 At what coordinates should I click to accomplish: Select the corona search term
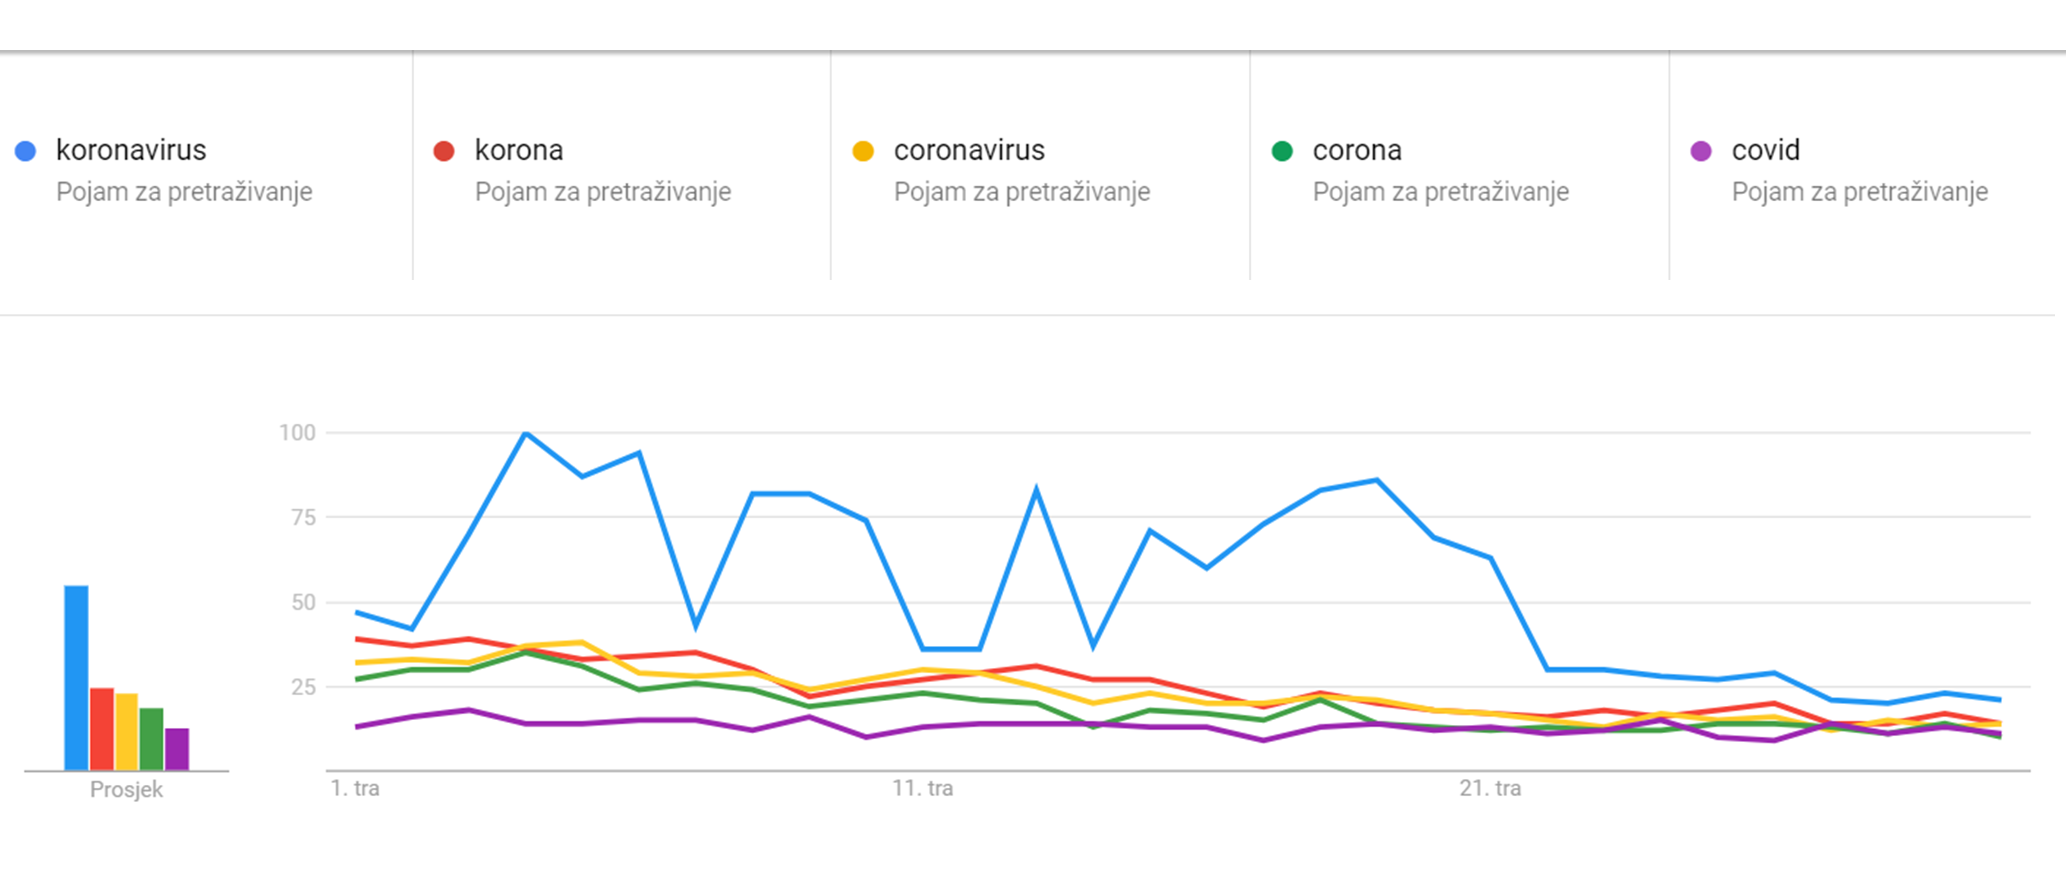(x=1357, y=150)
